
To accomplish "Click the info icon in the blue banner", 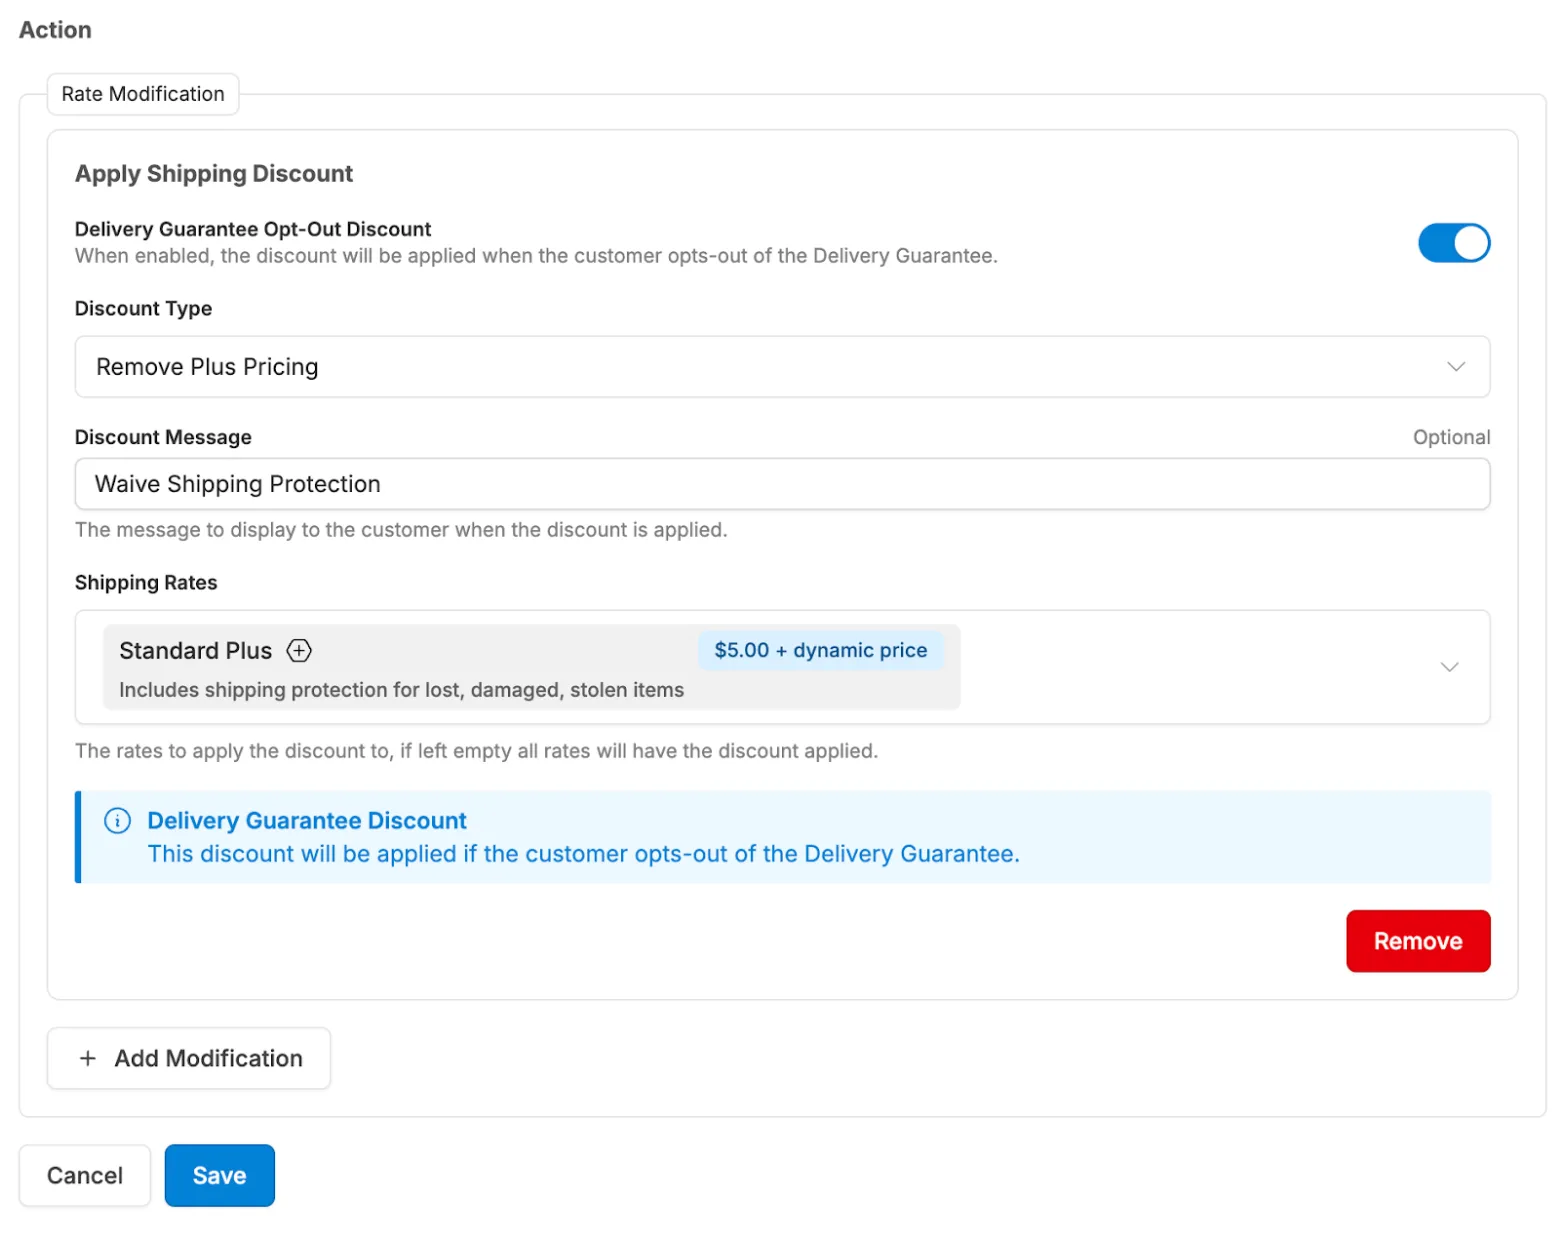I will click(117, 821).
